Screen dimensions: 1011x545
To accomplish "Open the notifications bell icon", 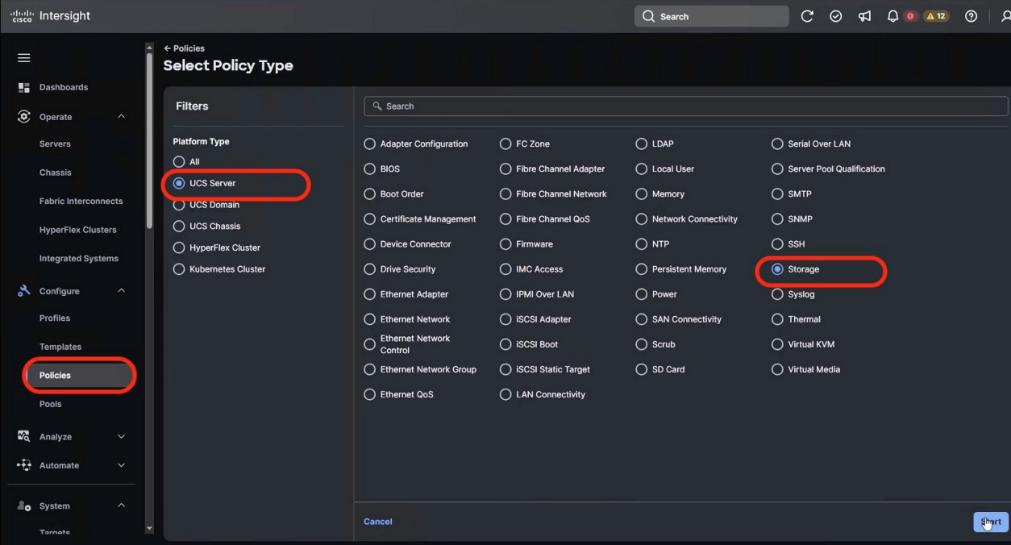I will (x=892, y=16).
